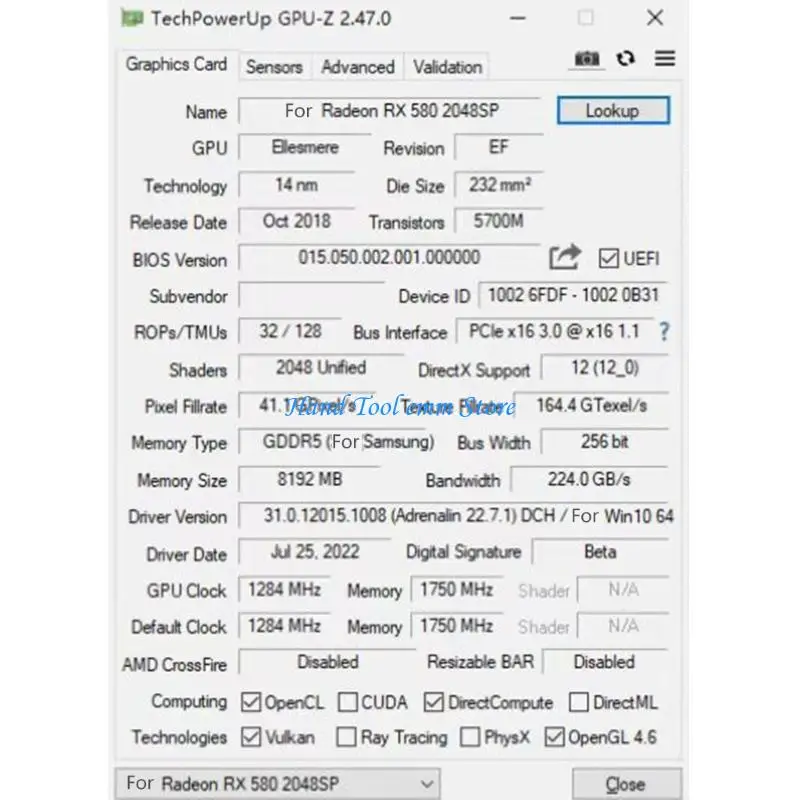Switch to the Graphics Card tab
Viewport: 800px width, 800px height.
click(177, 65)
